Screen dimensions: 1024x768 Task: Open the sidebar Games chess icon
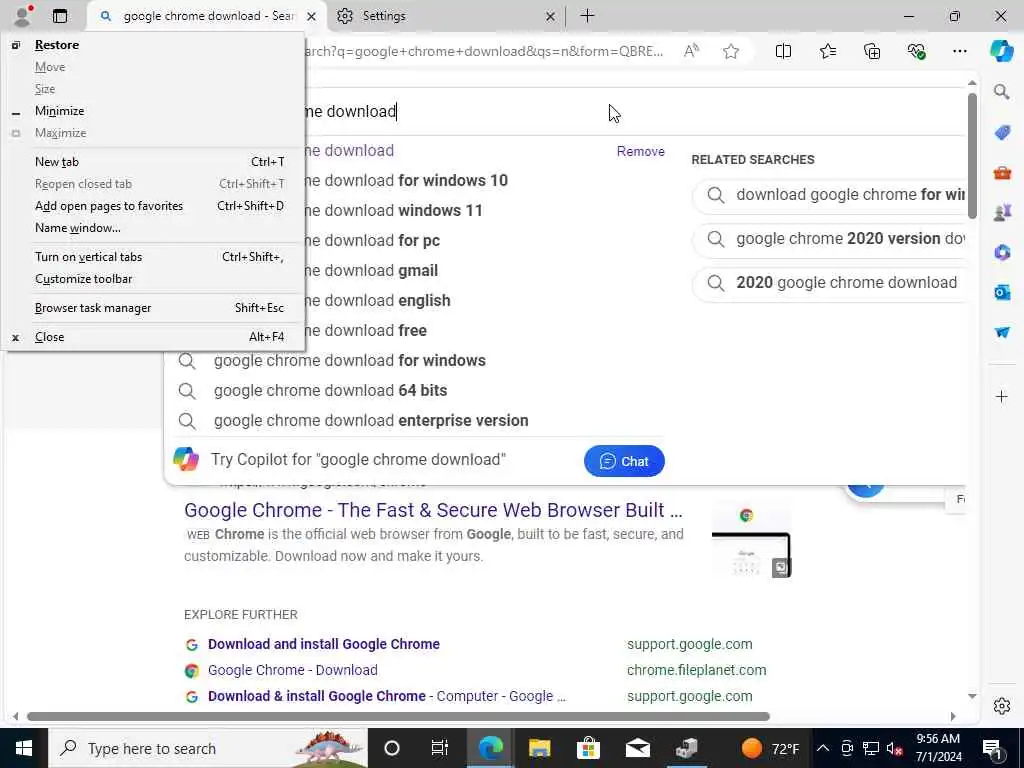(x=1002, y=212)
